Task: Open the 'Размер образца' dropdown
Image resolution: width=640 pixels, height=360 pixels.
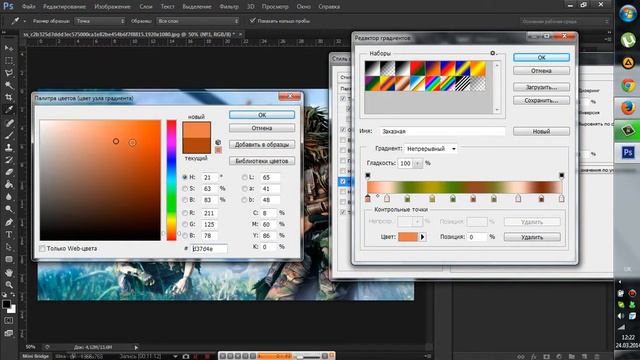Action: pos(100,21)
